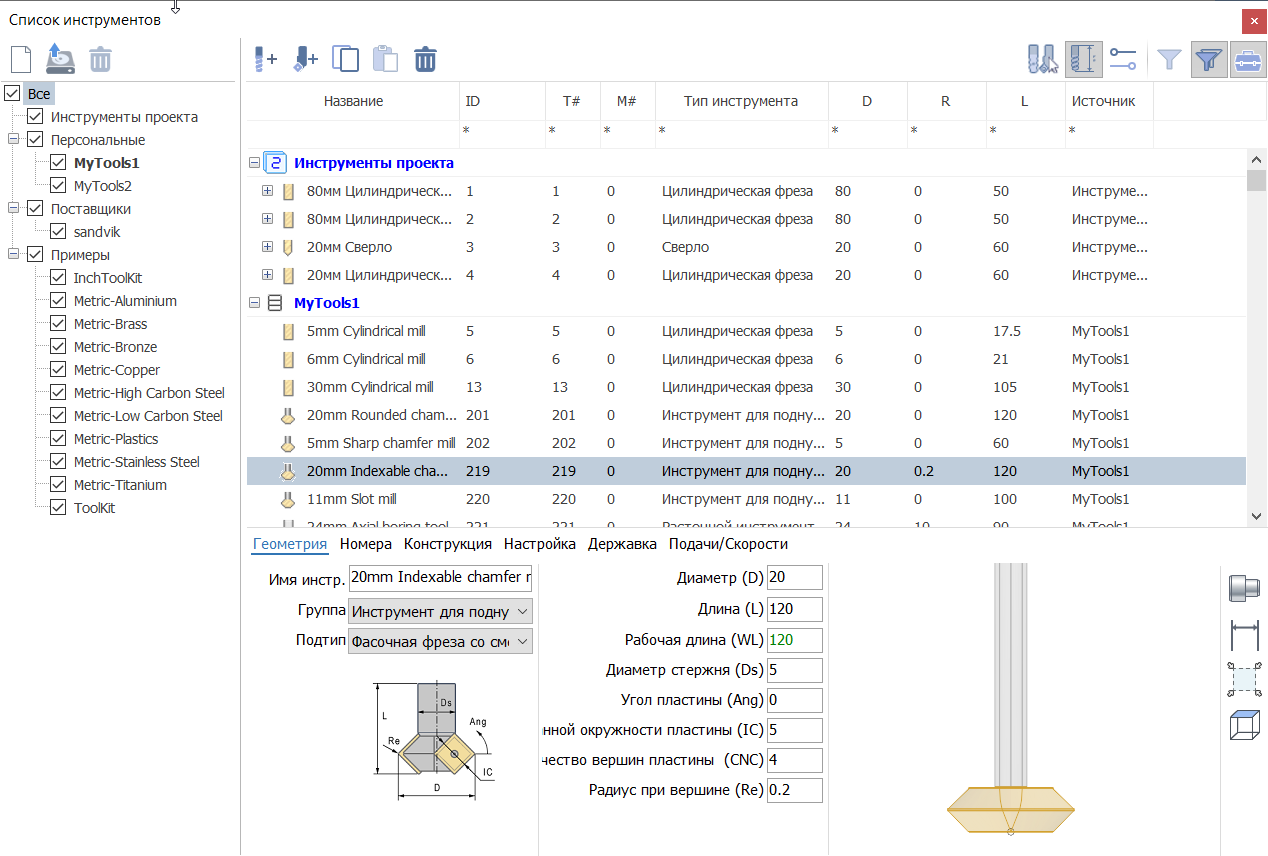Toggle the Metric-Aluminium checkbox
The image size is (1268, 856).
(58, 301)
